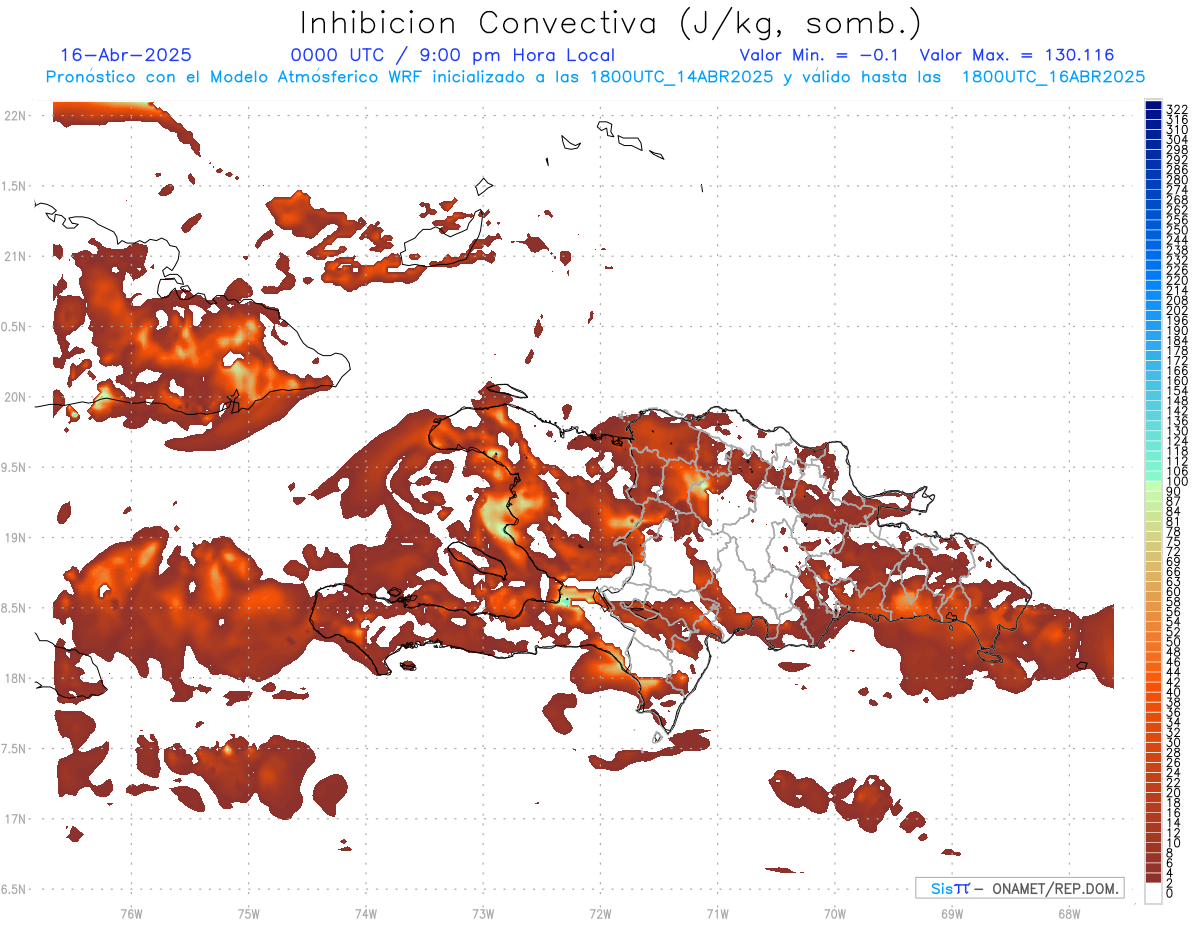Click the colorbar value label '100'
This screenshot has width=1200, height=927.
pos(1177,482)
